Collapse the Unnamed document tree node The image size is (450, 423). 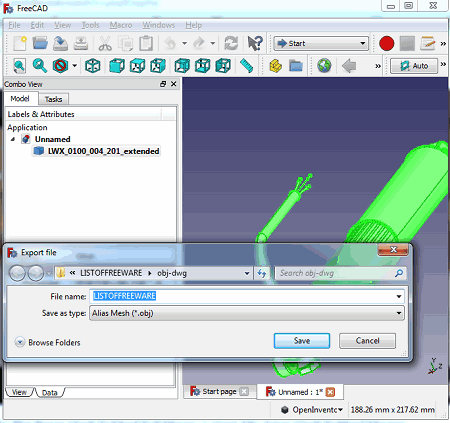point(13,139)
